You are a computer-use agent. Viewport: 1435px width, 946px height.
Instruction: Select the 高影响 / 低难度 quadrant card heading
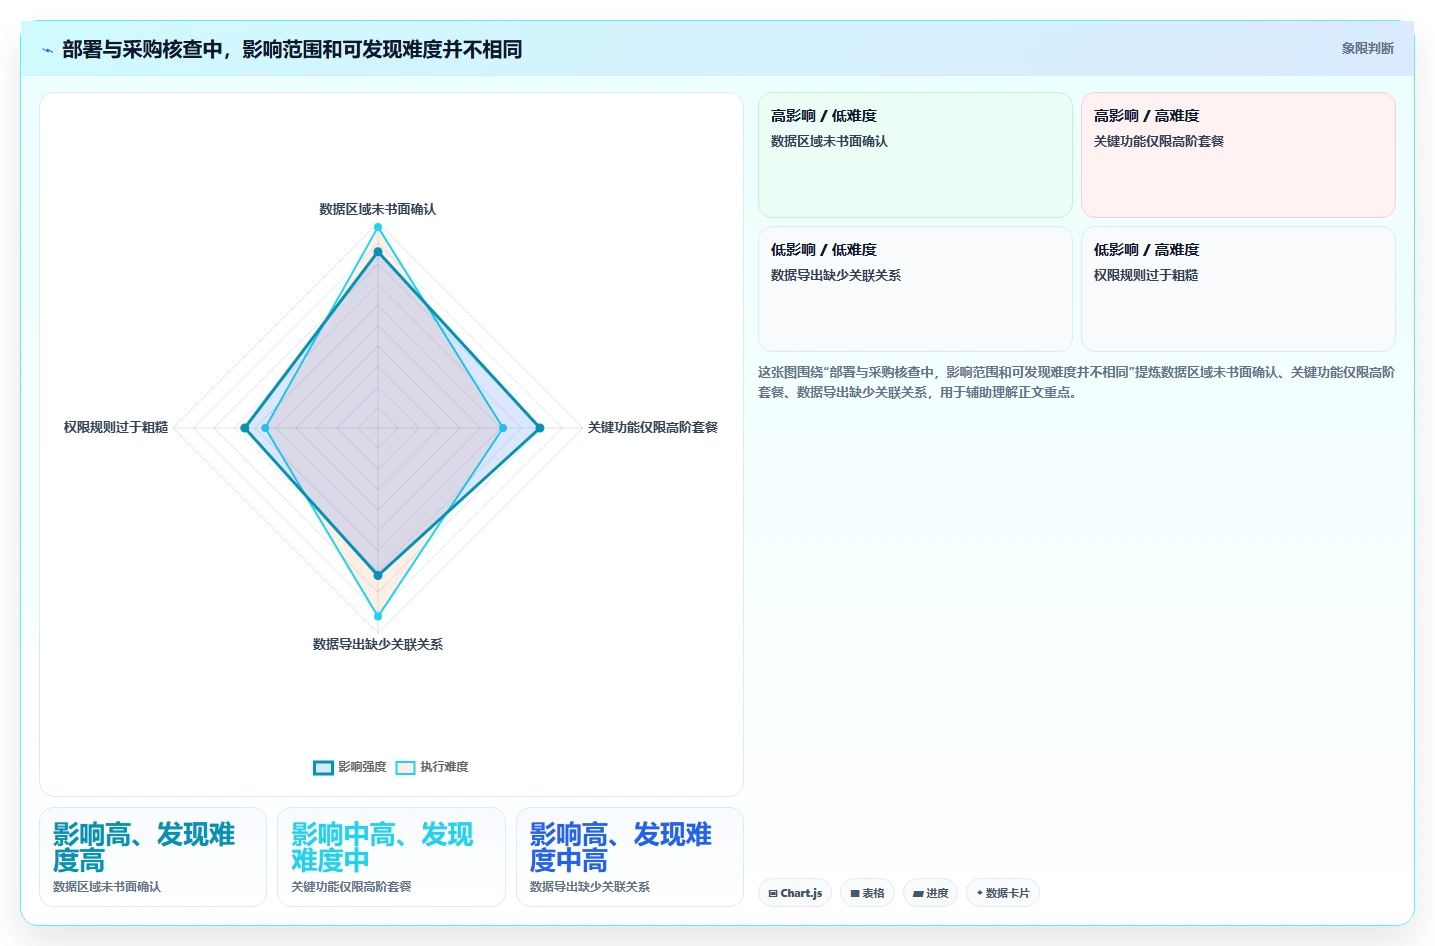823,116
